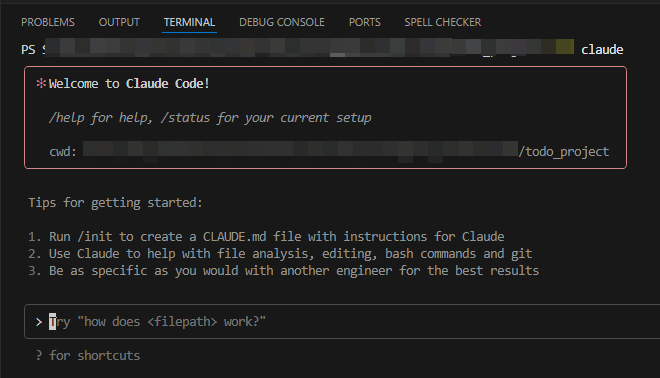Viewport: 660px width, 378px height.
Task: Open the SPELL CHECKER tab
Action: click(442, 22)
